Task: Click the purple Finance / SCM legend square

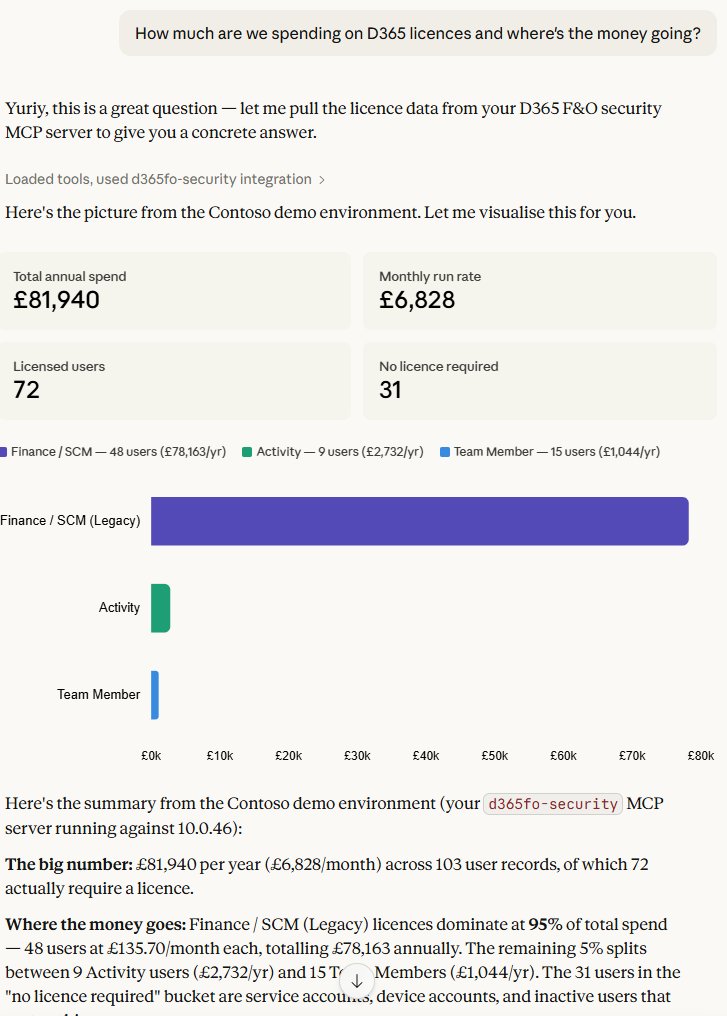Action: [4, 452]
